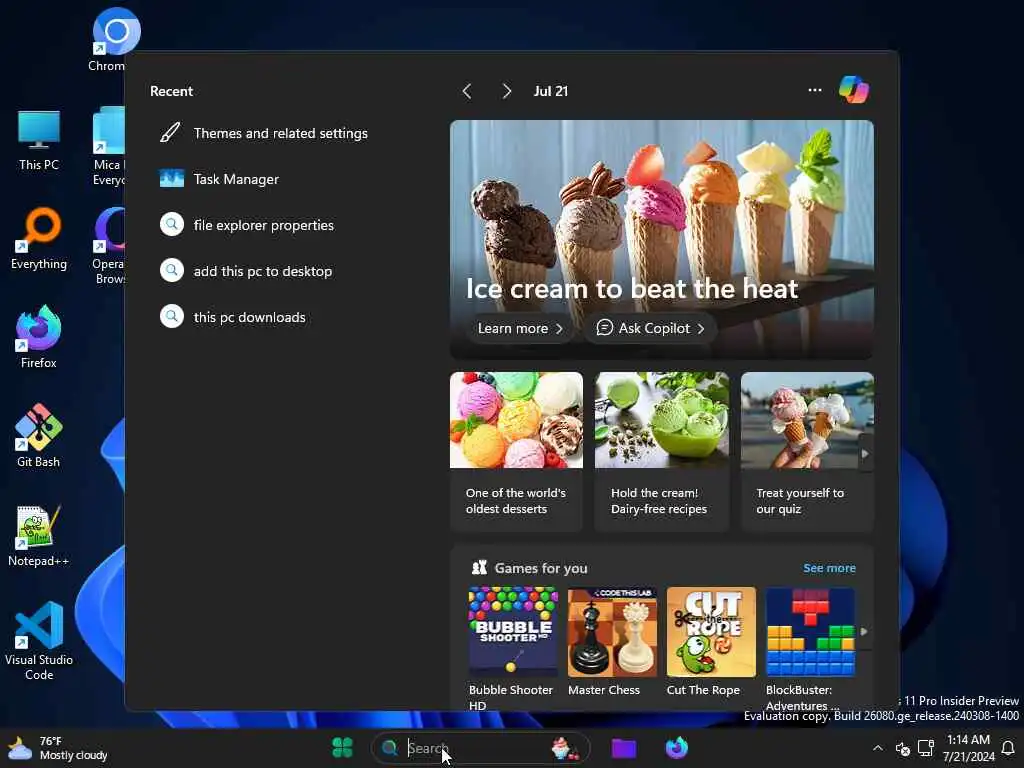Open Bubble Shooter HD game
This screenshot has height=768, width=1024.
(x=513, y=648)
